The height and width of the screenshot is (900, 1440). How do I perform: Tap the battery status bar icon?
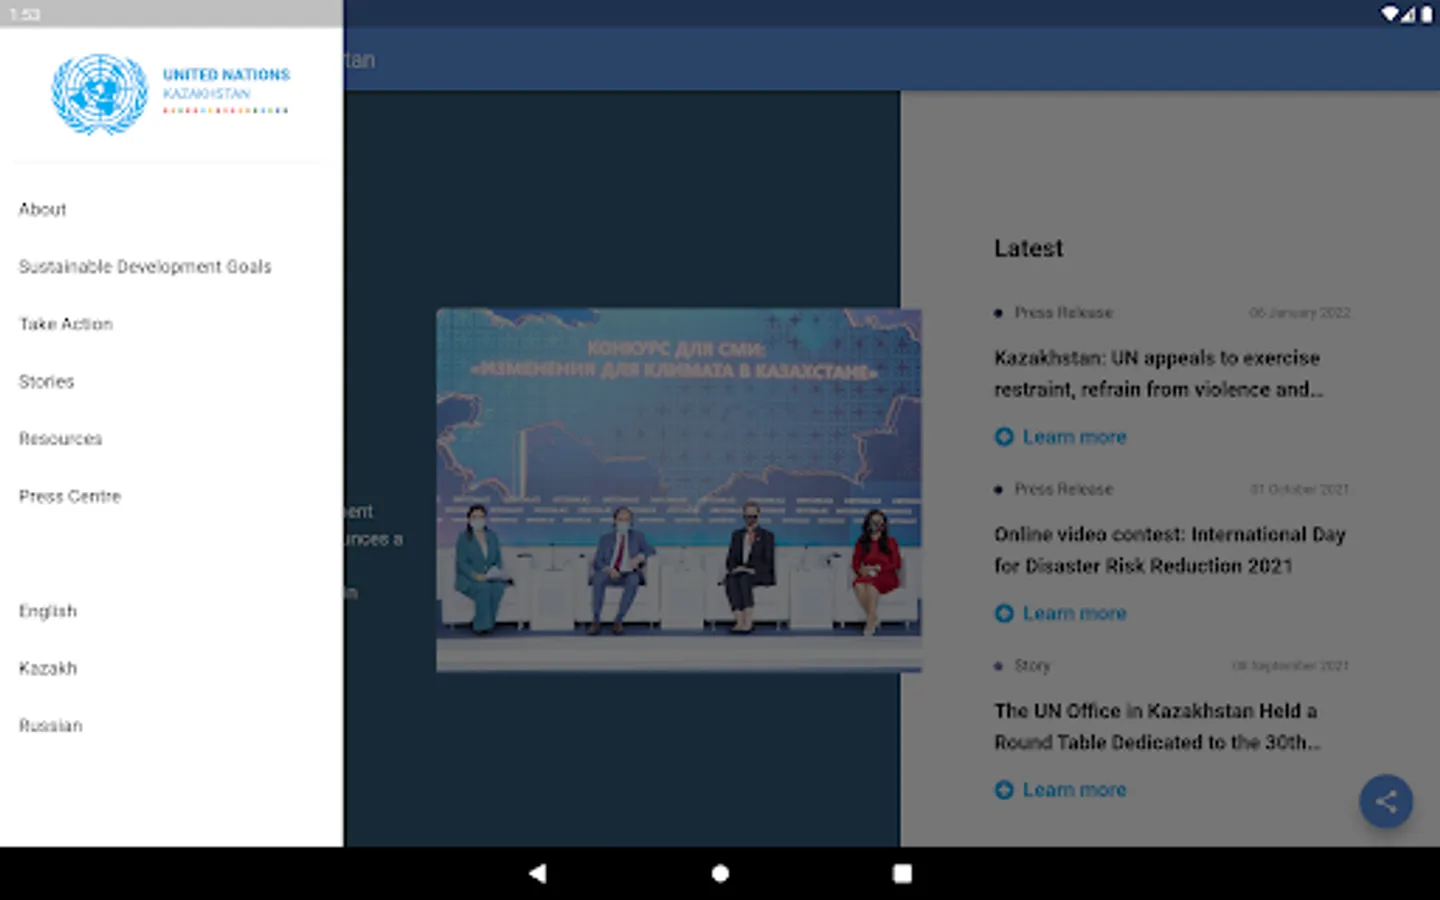[x=1426, y=14]
